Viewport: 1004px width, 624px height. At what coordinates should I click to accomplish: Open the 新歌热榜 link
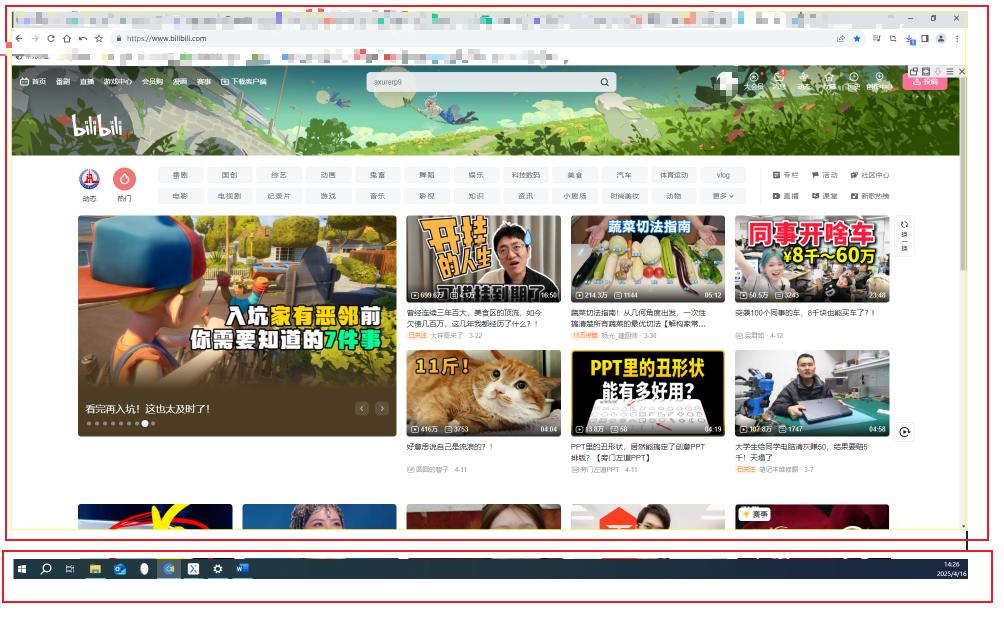coord(870,196)
